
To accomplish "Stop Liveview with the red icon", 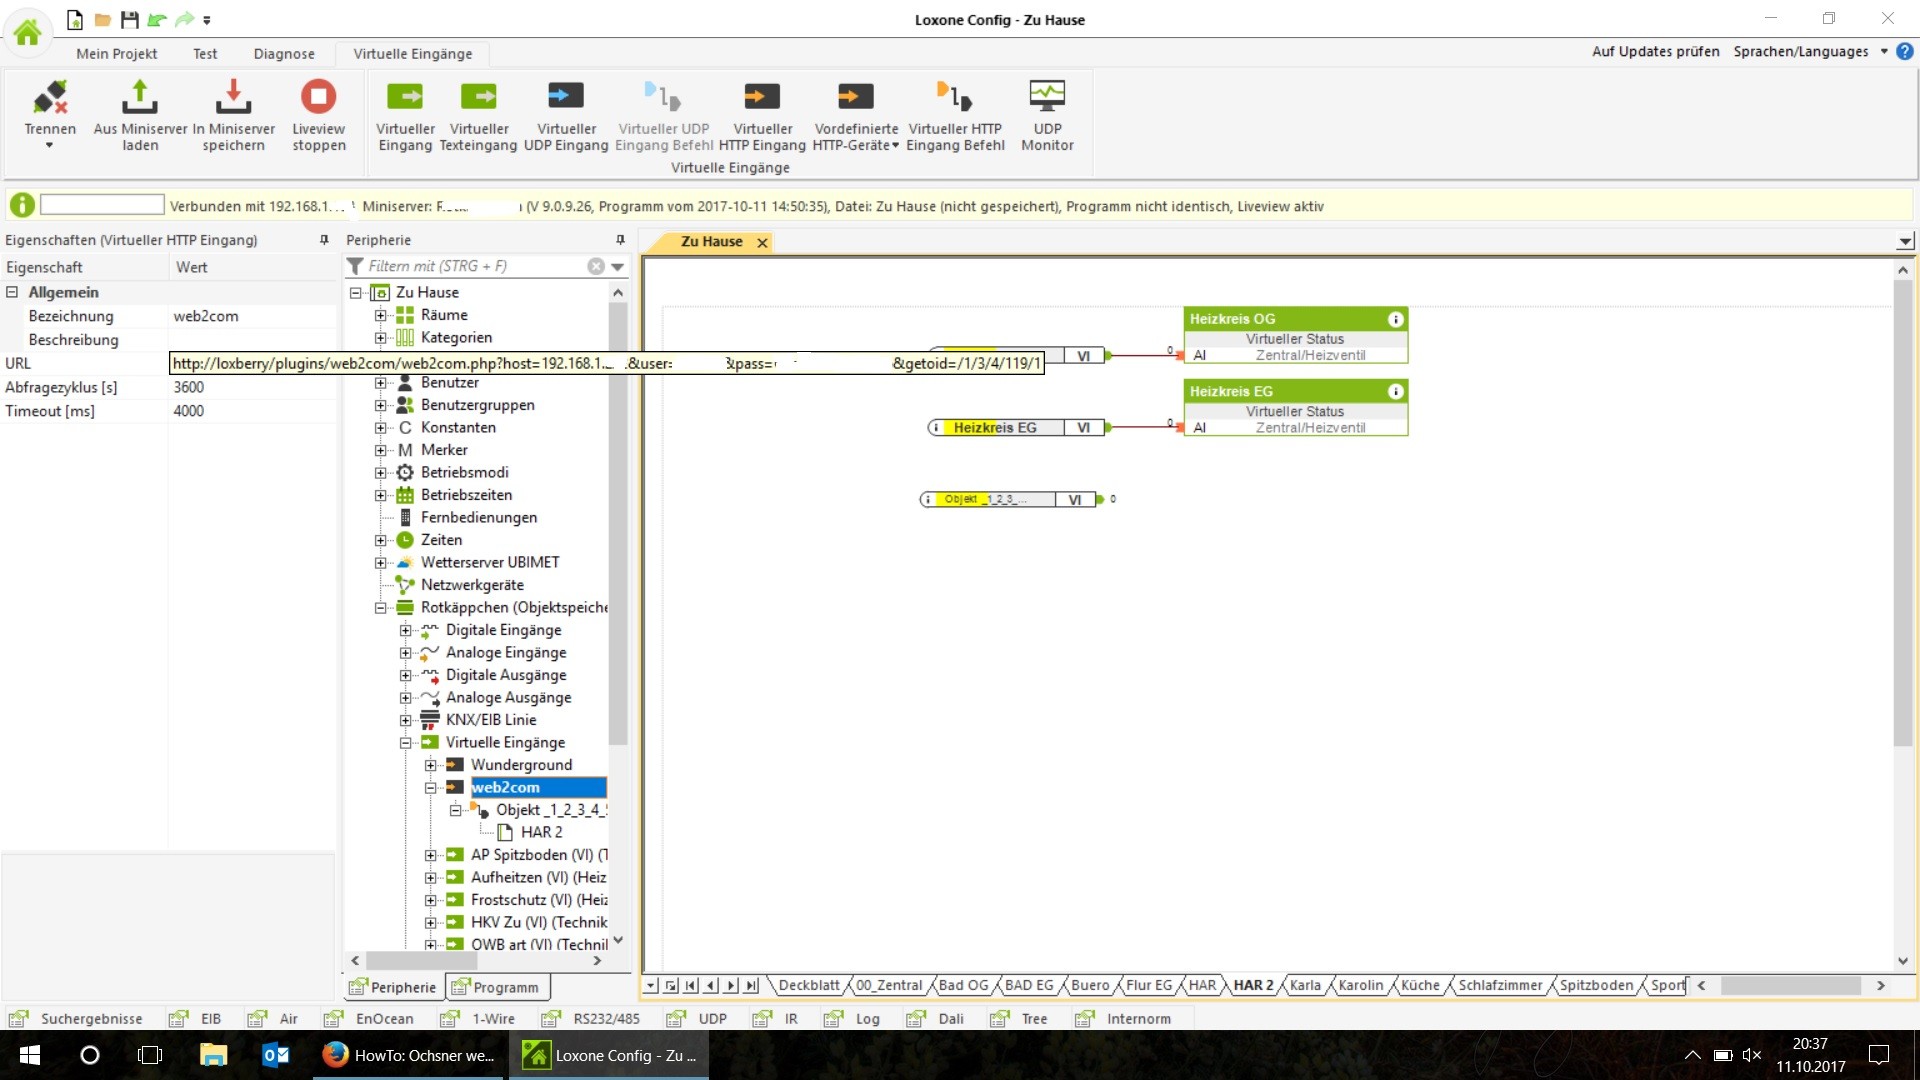I will [x=318, y=98].
